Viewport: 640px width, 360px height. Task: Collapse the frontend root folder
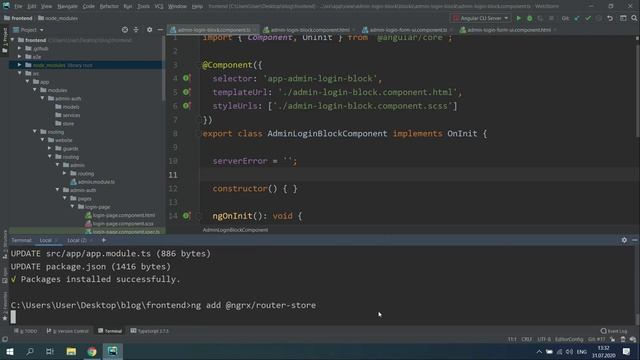[x=13, y=40]
